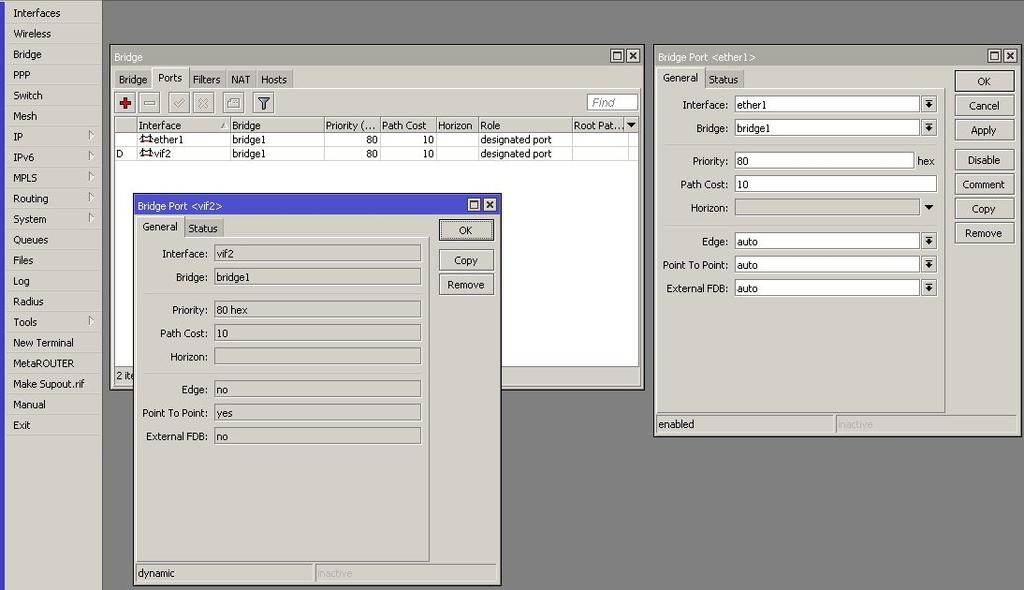
Task: Click the Find search field
Action: pyautogui.click(x=612, y=103)
